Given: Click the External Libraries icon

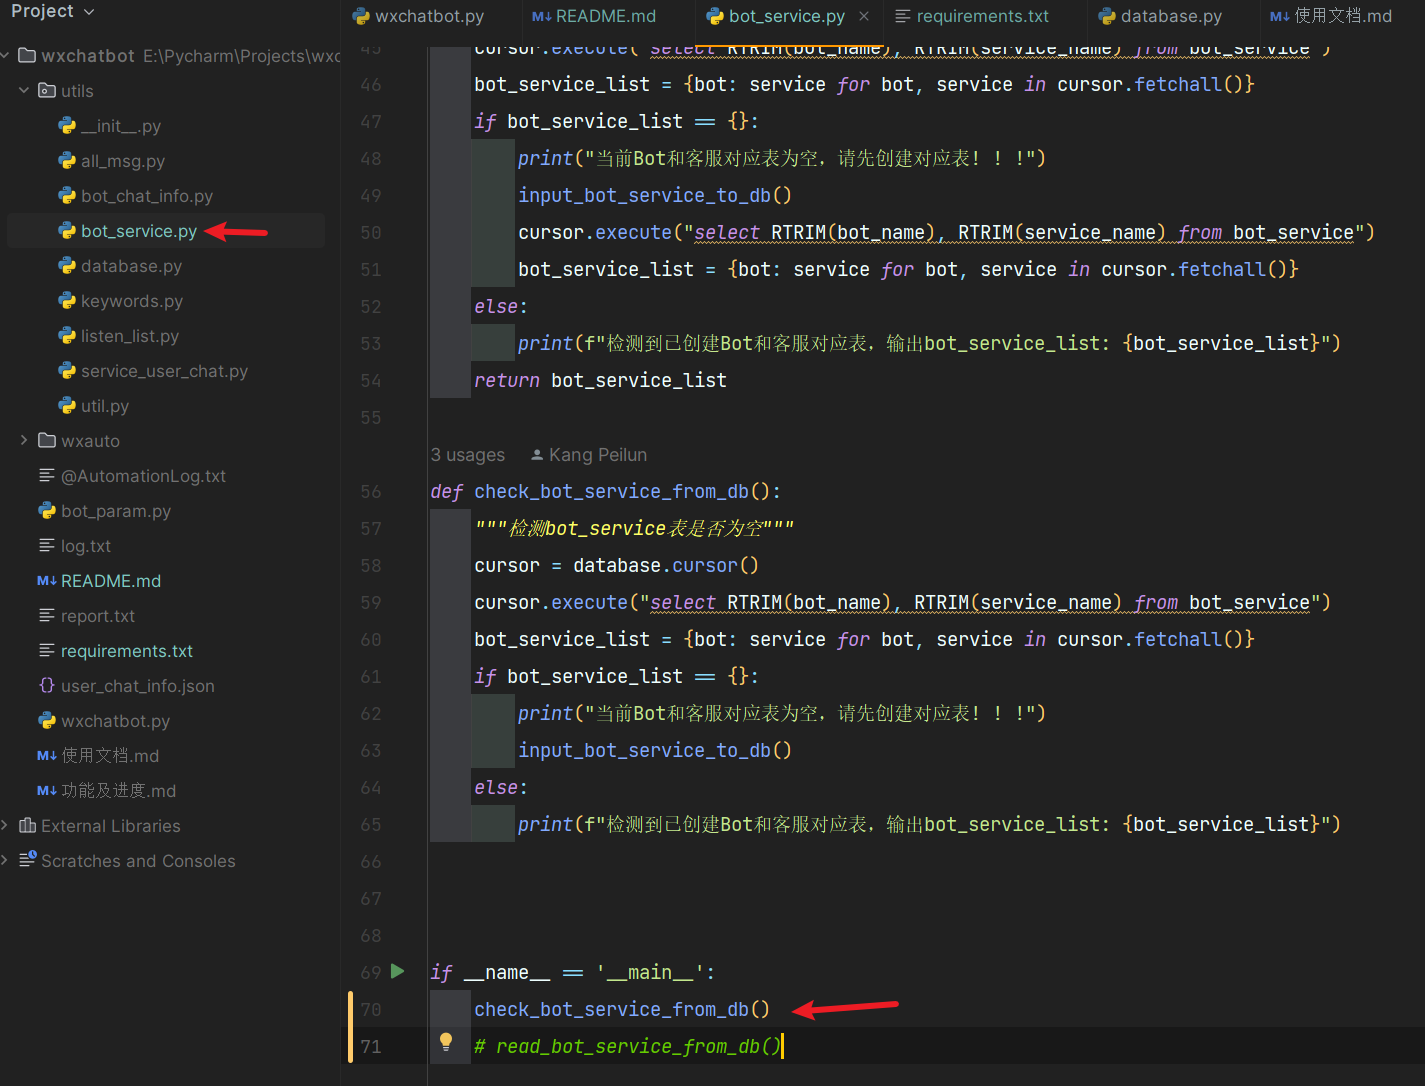Looking at the screenshot, I should pos(28,825).
